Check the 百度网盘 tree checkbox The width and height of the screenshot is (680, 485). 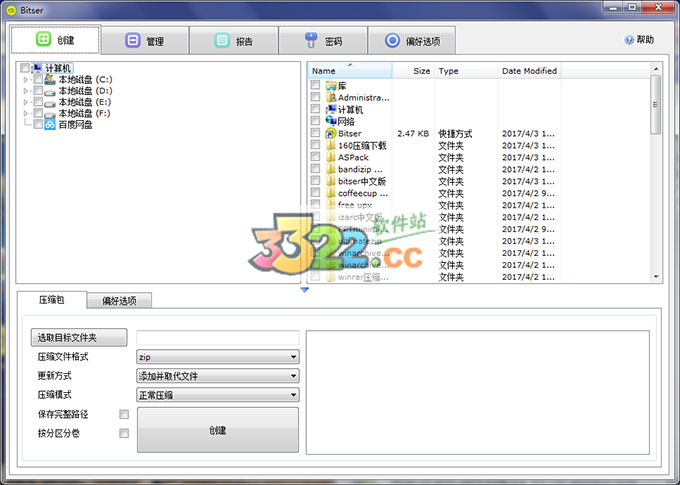tap(38, 125)
